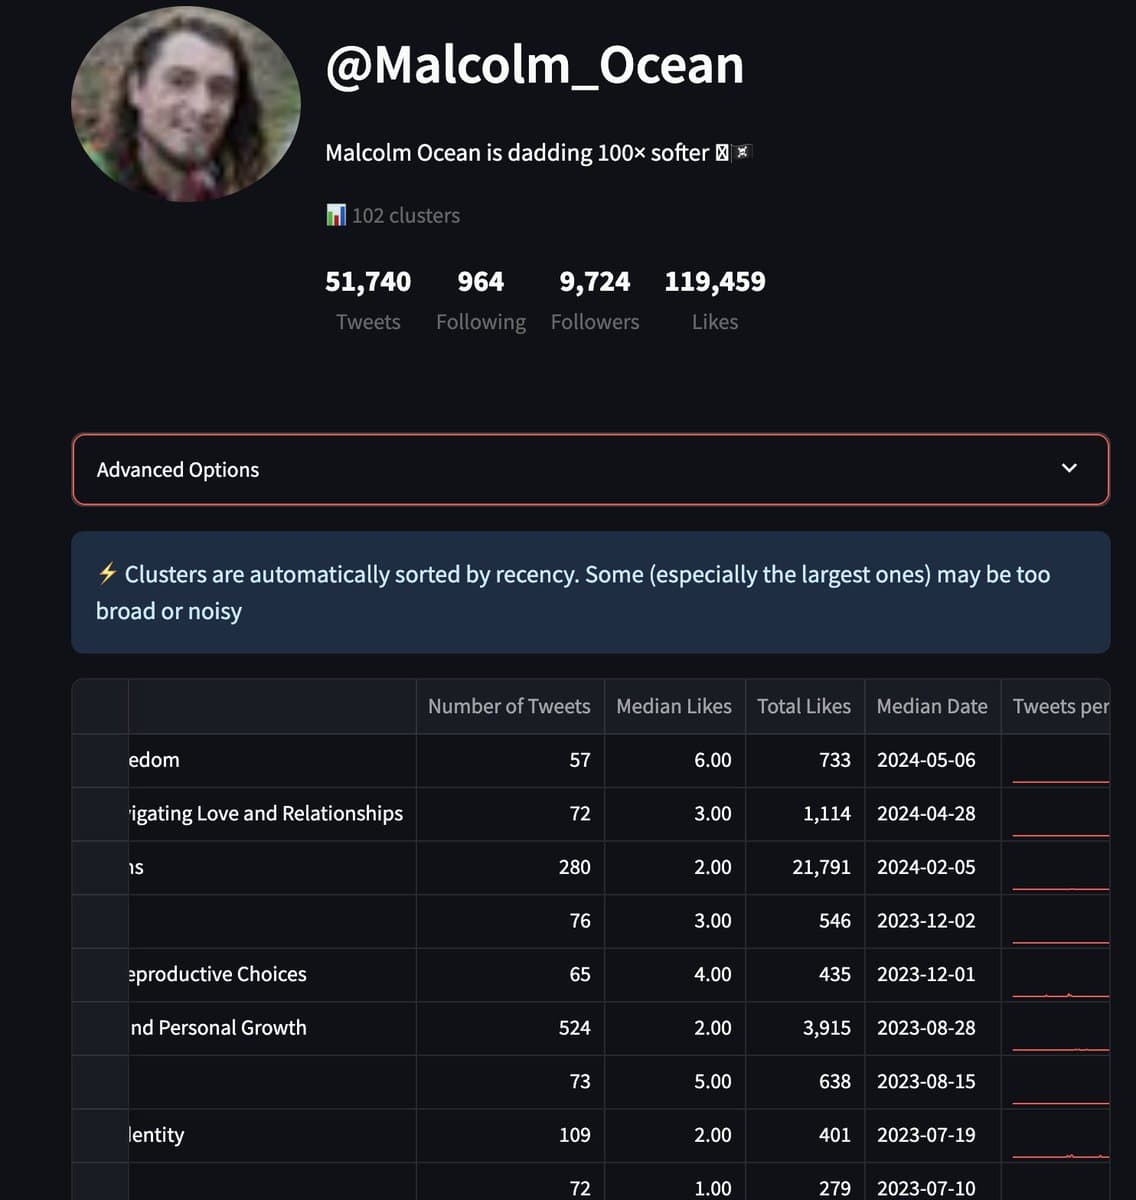Click Malcolm Ocean's profile picture
Image resolution: width=1136 pixels, height=1200 pixels.
coord(186,104)
